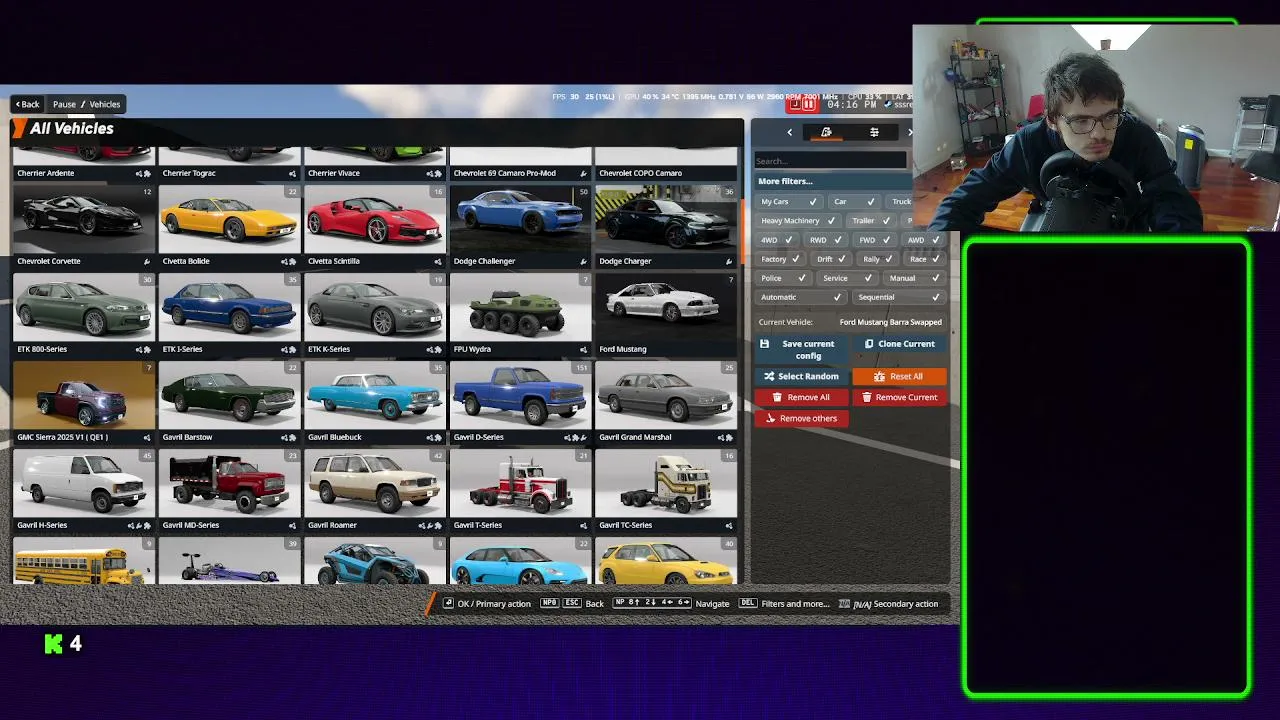Switch to the sliders options tab icon
Viewport: 1280px width, 720px height.
point(874,132)
